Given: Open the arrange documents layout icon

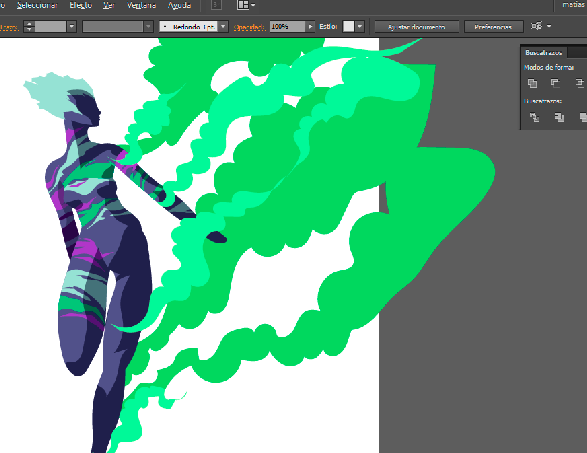Looking at the screenshot, I should [243, 5].
